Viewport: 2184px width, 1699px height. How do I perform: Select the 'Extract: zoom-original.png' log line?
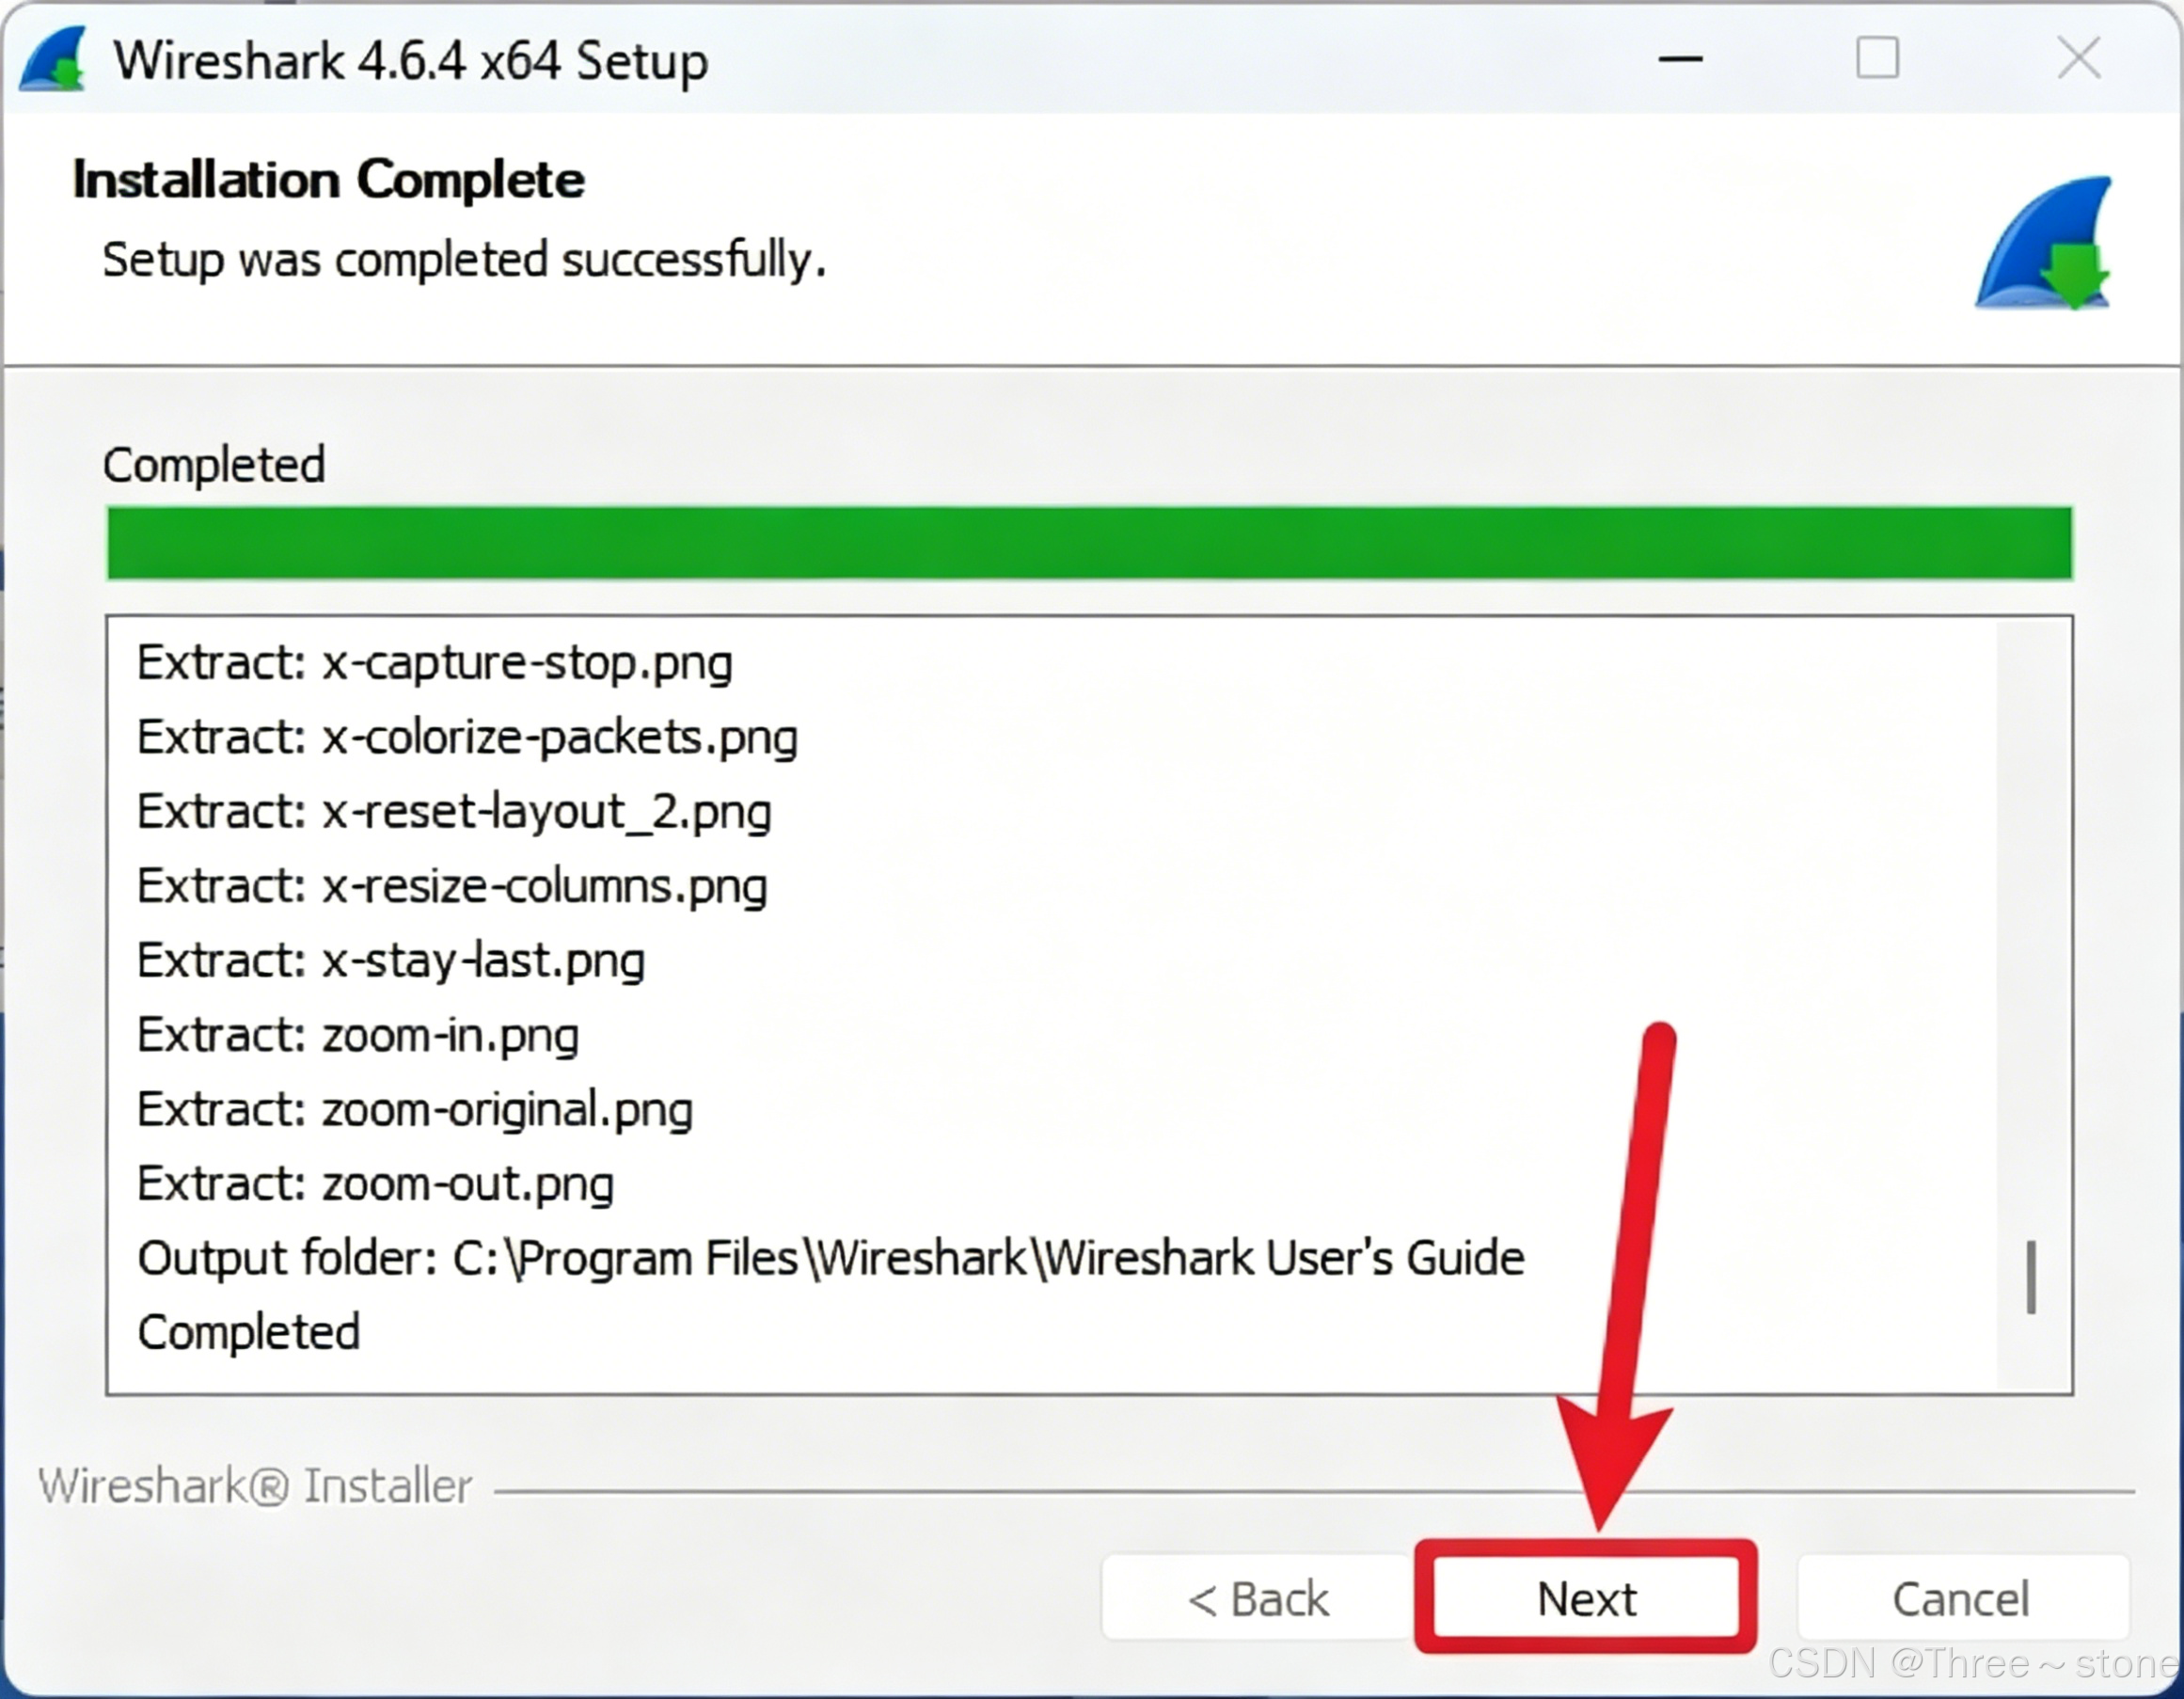point(415,1110)
